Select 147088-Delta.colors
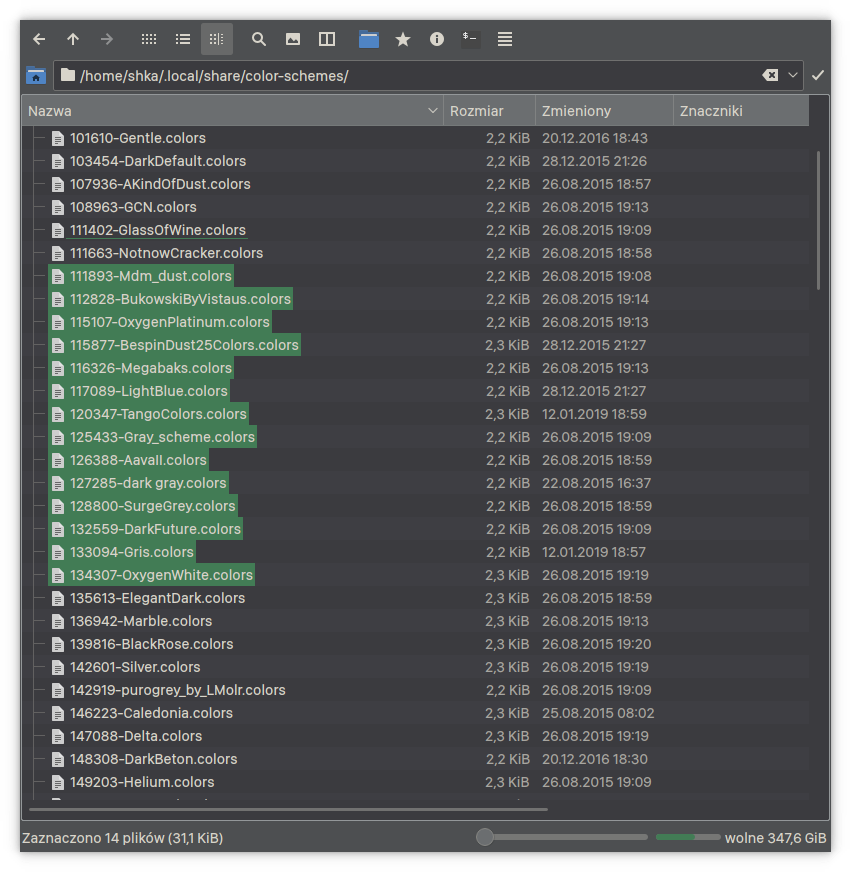 (x=136, y=736)
